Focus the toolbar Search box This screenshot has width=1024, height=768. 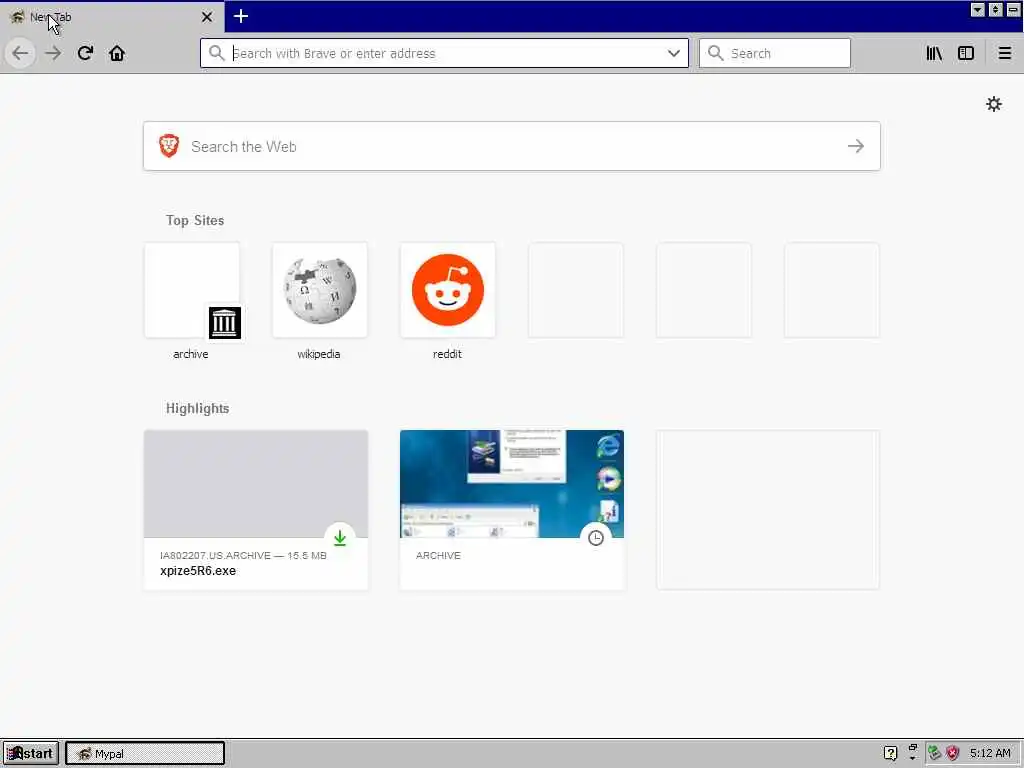(x=775, y=53)
